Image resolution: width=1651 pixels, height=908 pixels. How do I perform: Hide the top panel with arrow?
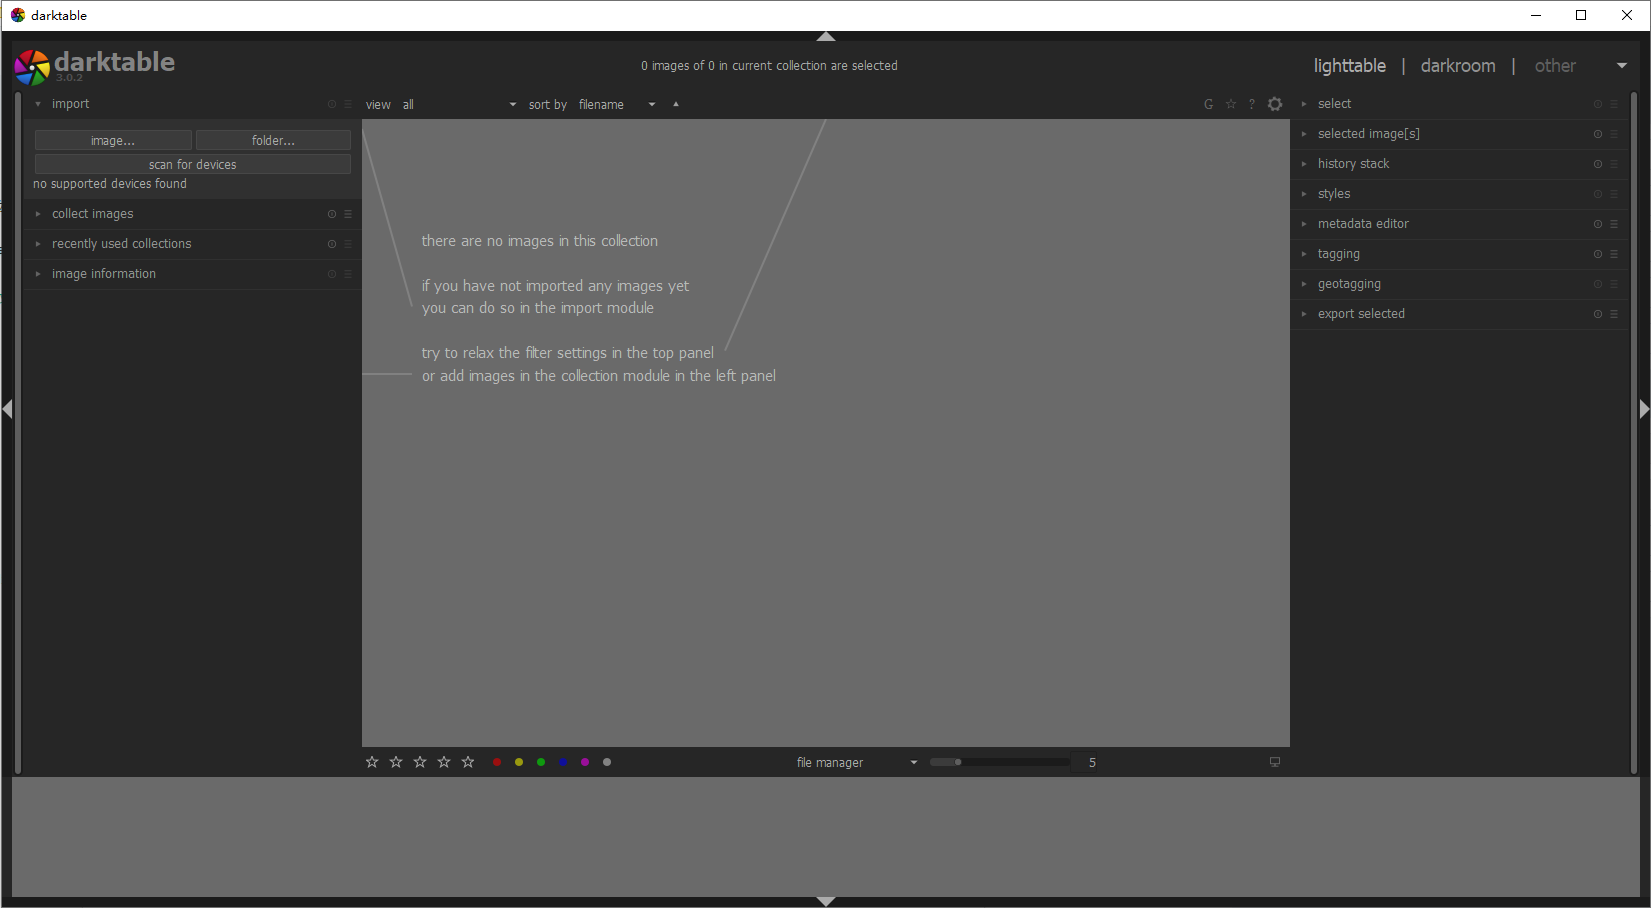[x=826, y=37]
